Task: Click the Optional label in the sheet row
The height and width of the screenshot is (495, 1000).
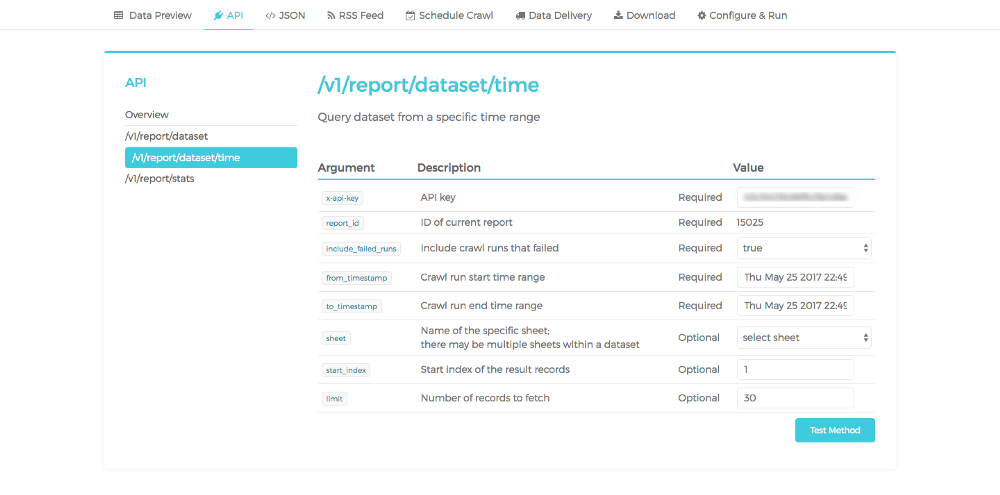Action: [x=699, y=337]
